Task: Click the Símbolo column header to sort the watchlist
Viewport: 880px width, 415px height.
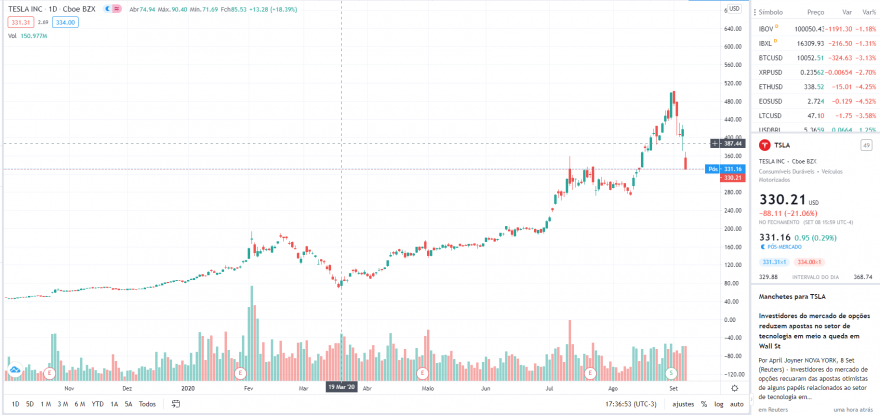Action: pyautogui.click(x=769, y=11)
